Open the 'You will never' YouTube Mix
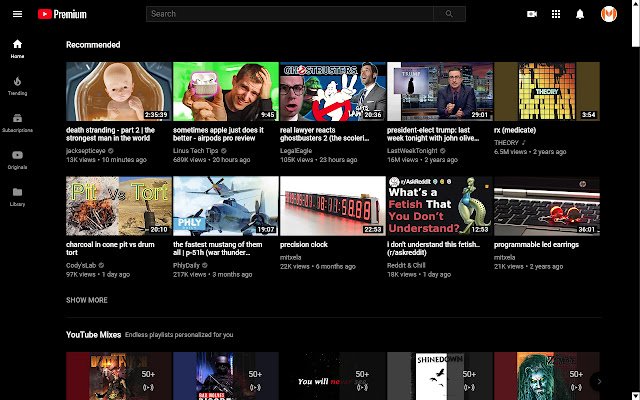The image size is (640, 400). [x=333, y=376]
